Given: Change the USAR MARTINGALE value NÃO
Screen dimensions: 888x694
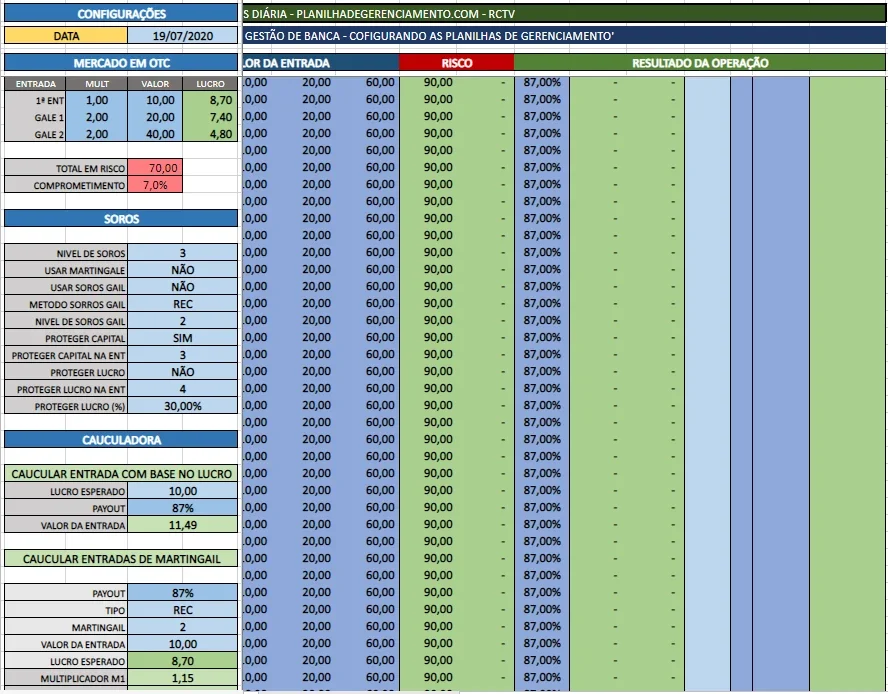Looking at the screenshot, I should pos(182,270).
